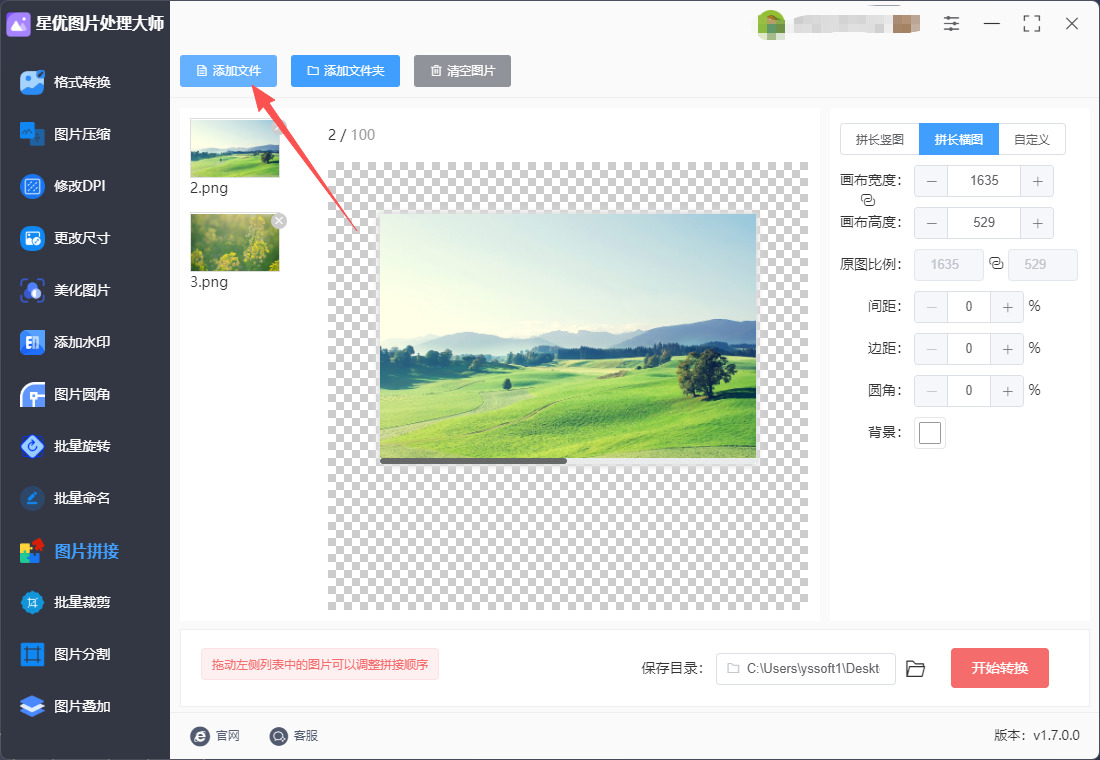Click the 2 / 100 image counter
The width and height of the screenshot is (1100, 760).
tap(351, 135)
